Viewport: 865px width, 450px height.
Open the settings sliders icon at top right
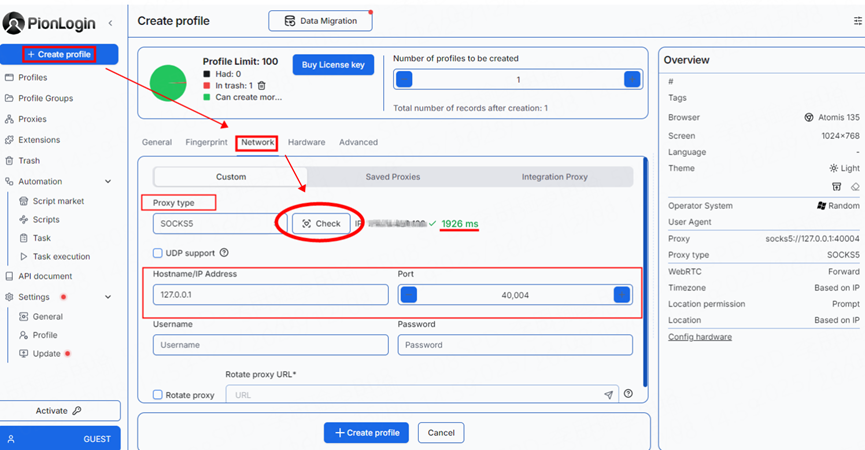pos(857,20)
